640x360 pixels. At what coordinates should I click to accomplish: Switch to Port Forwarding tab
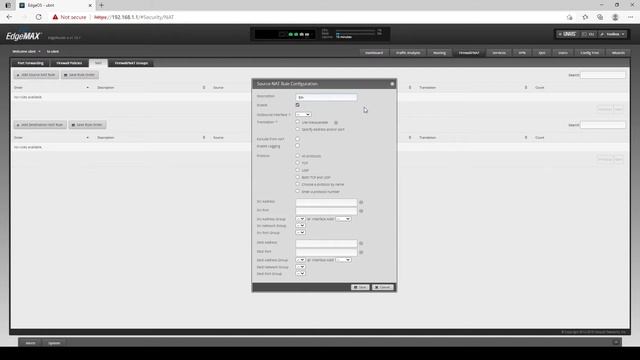point(31,63)
